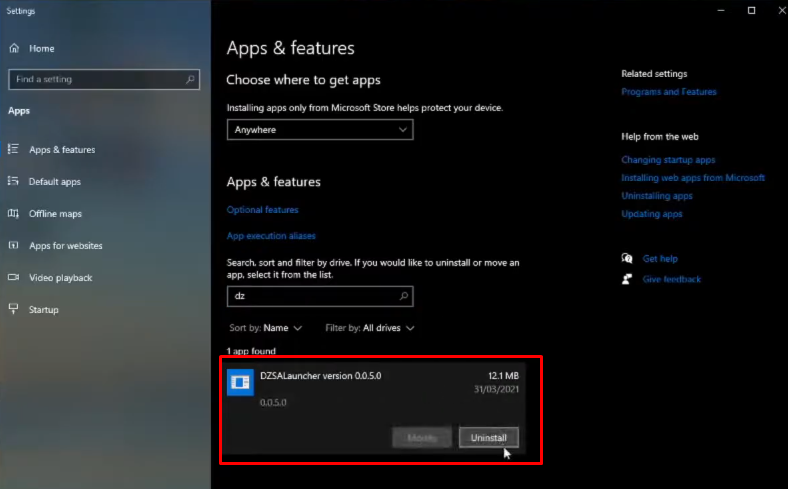788x489 pixels.
Task: Click the app search field containing dz
Action: [320, 296]
